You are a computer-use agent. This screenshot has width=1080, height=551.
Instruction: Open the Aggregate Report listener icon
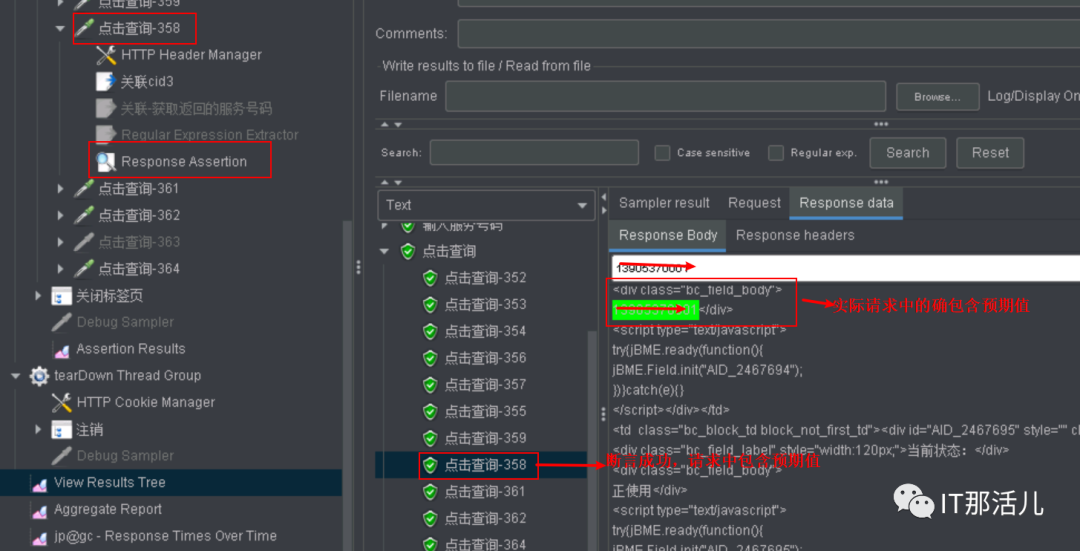(39, 510)
